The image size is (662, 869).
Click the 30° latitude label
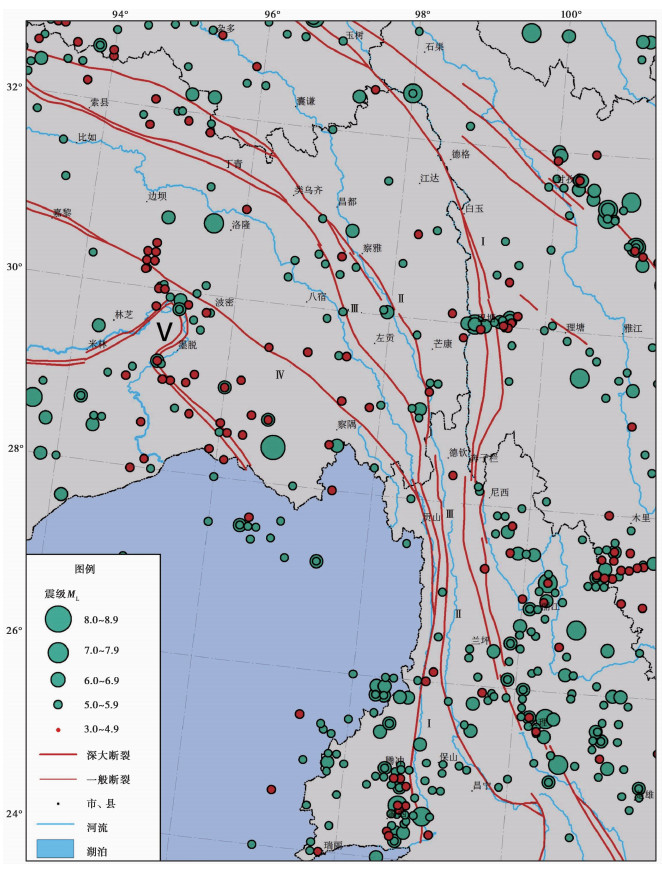(x=14, y=267)
